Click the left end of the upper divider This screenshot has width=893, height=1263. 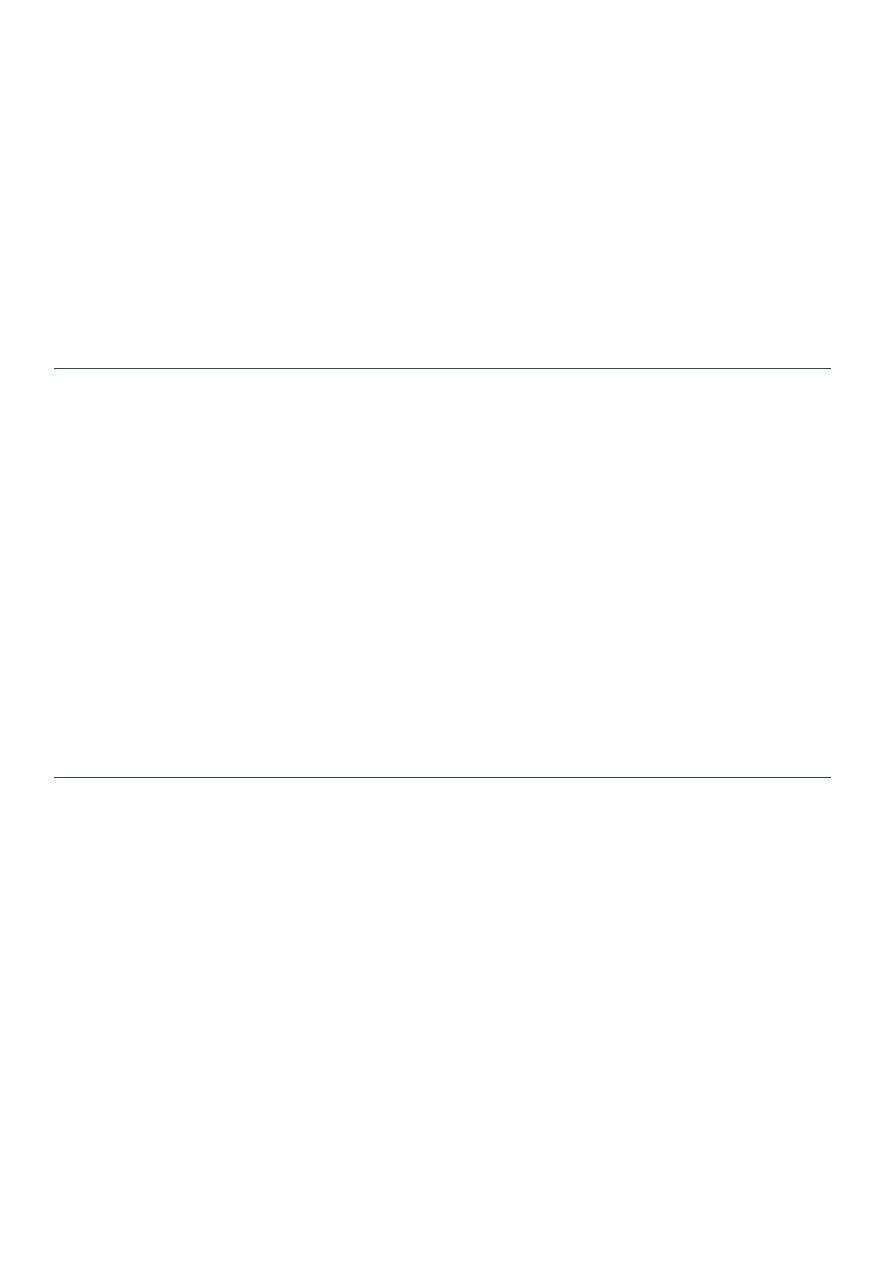click(56, 369)
